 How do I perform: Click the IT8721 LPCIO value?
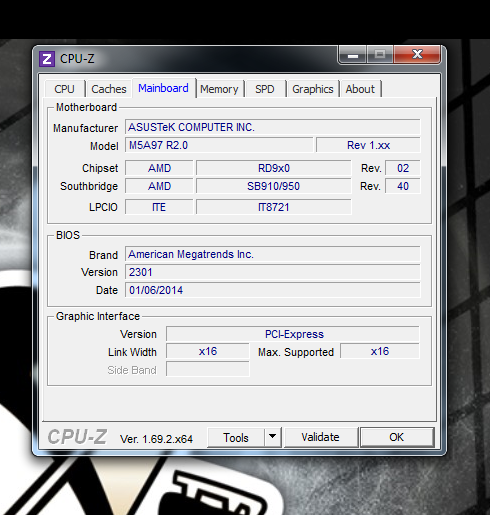click(x=274, y=207)
